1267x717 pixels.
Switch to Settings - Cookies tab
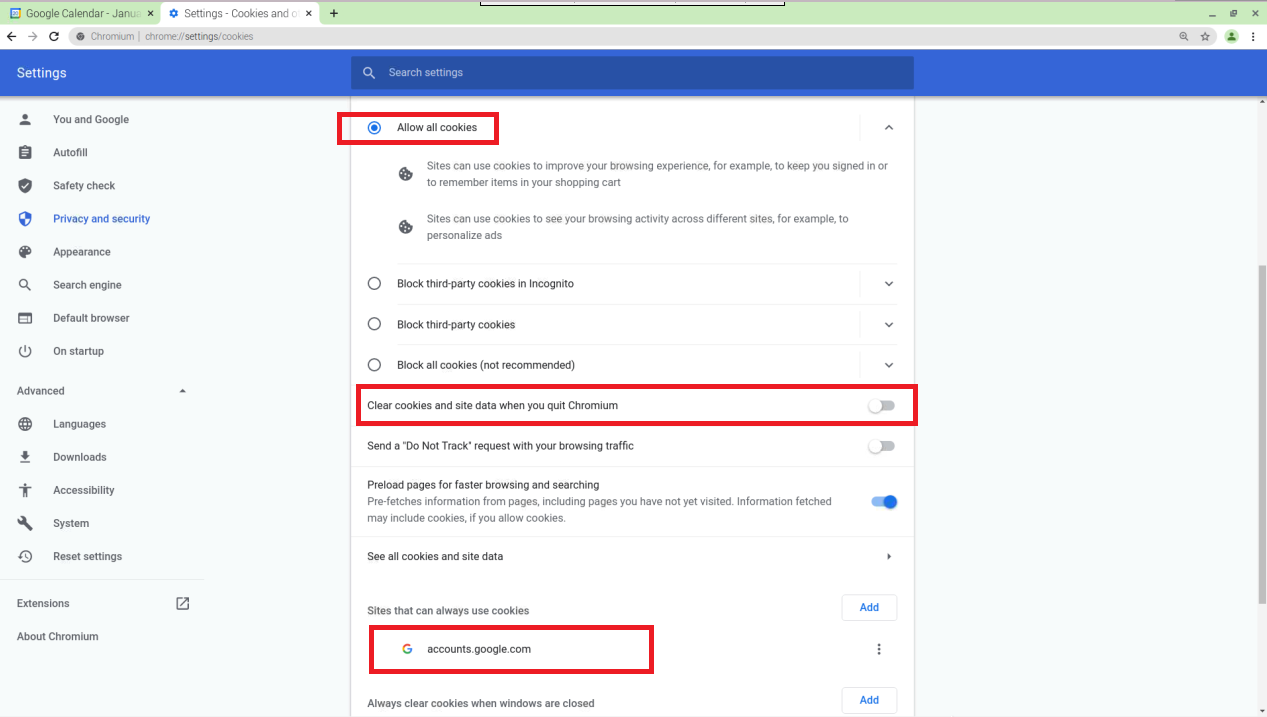pos(241,13)
